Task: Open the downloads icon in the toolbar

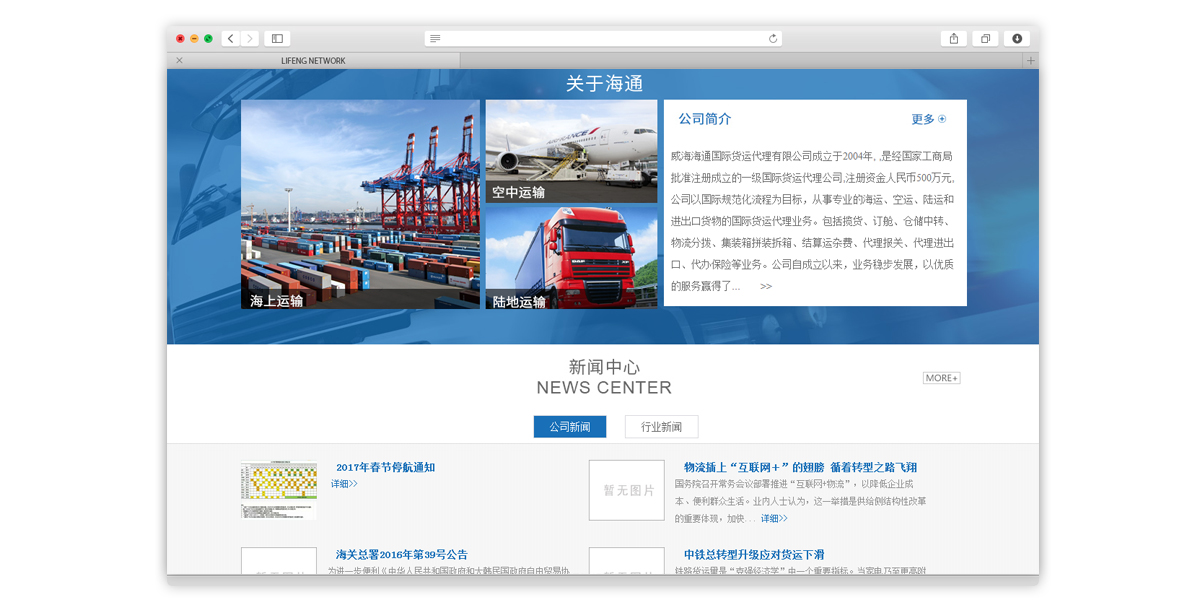Action: (x=1017, y=39)
